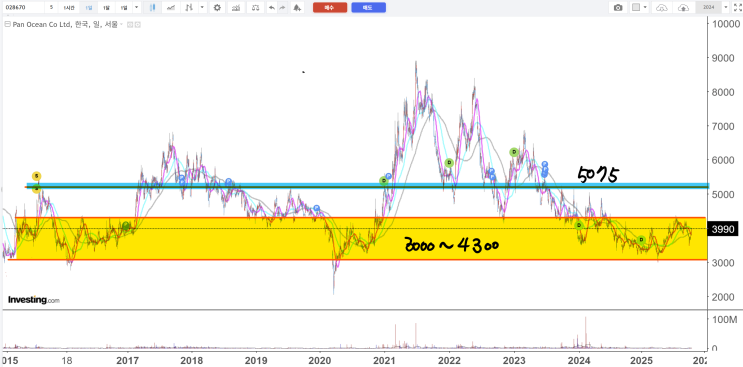
Task: Click the 2024 saved layout name
Action: (708, 8)
